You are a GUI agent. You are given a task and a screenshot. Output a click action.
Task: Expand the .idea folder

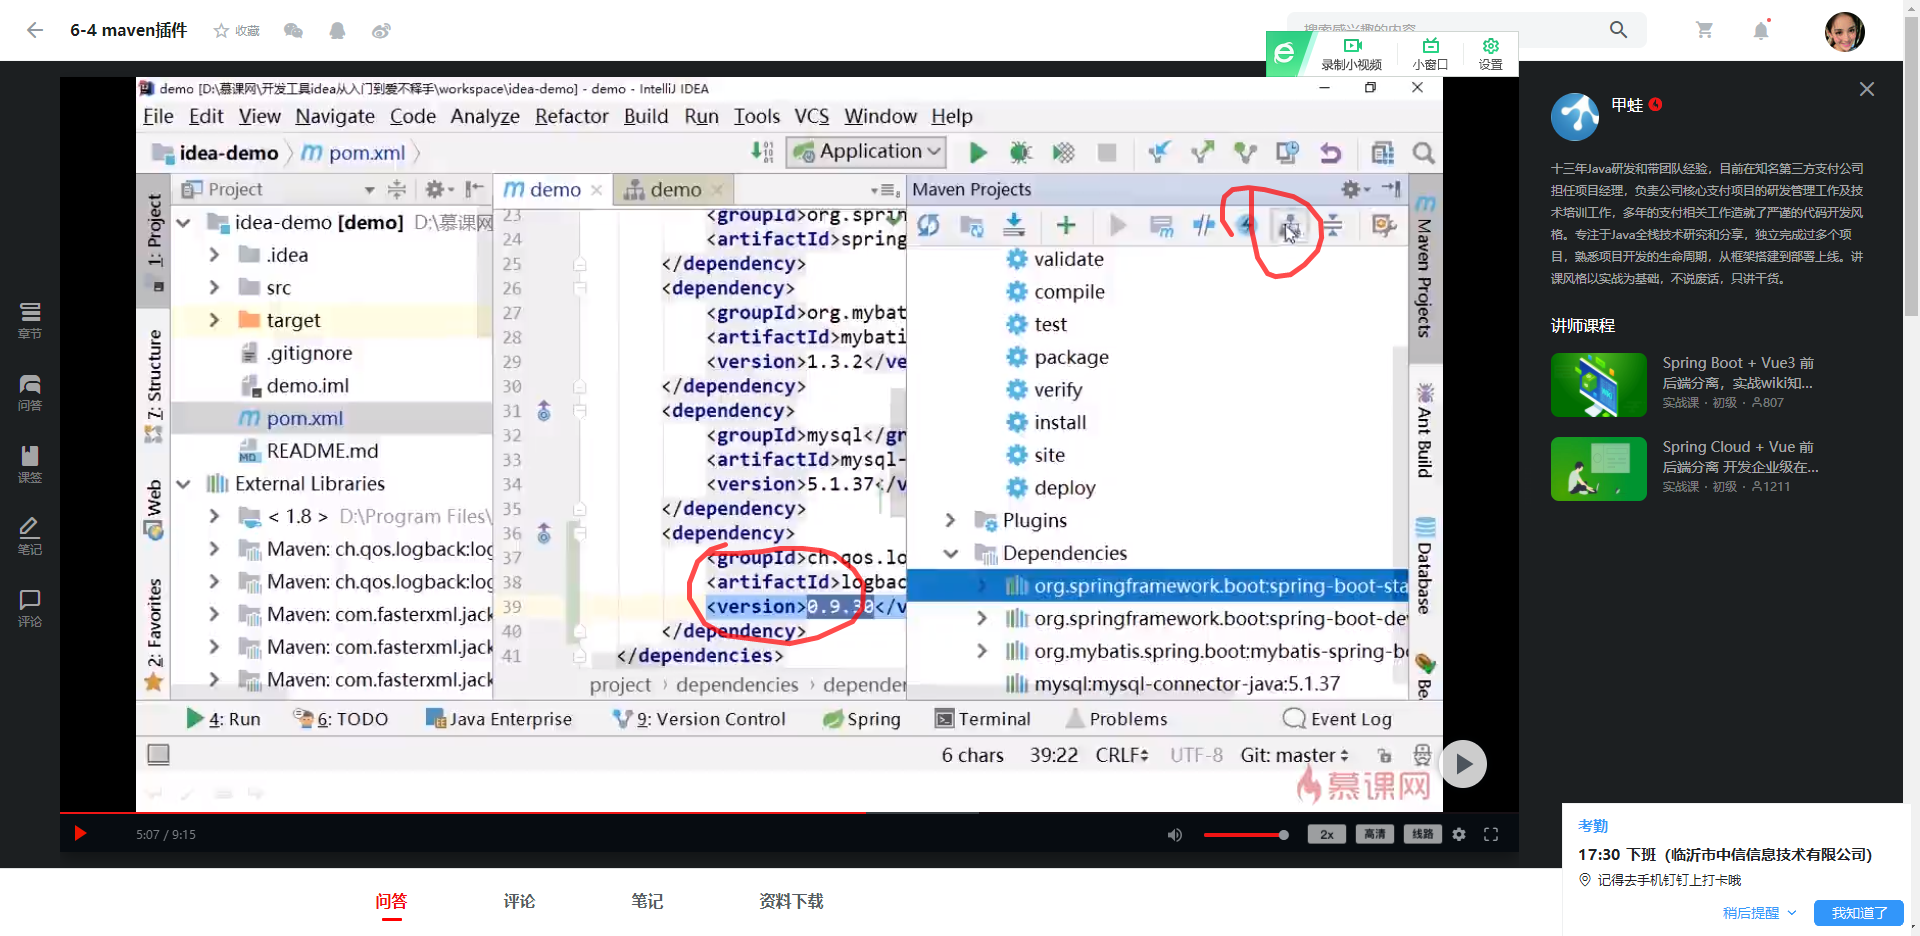tap(214, 255)
